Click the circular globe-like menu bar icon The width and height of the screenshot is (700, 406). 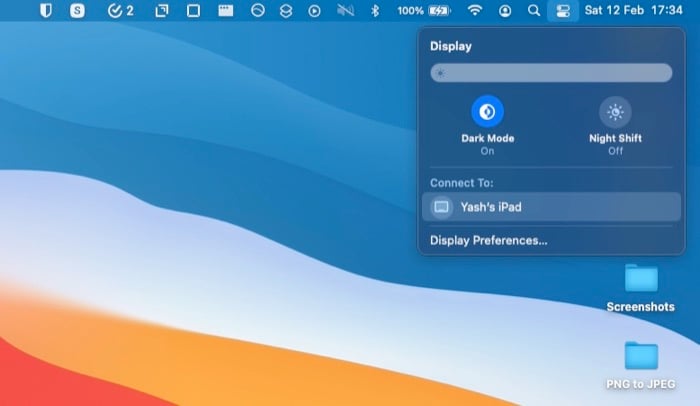coord(258,10)
